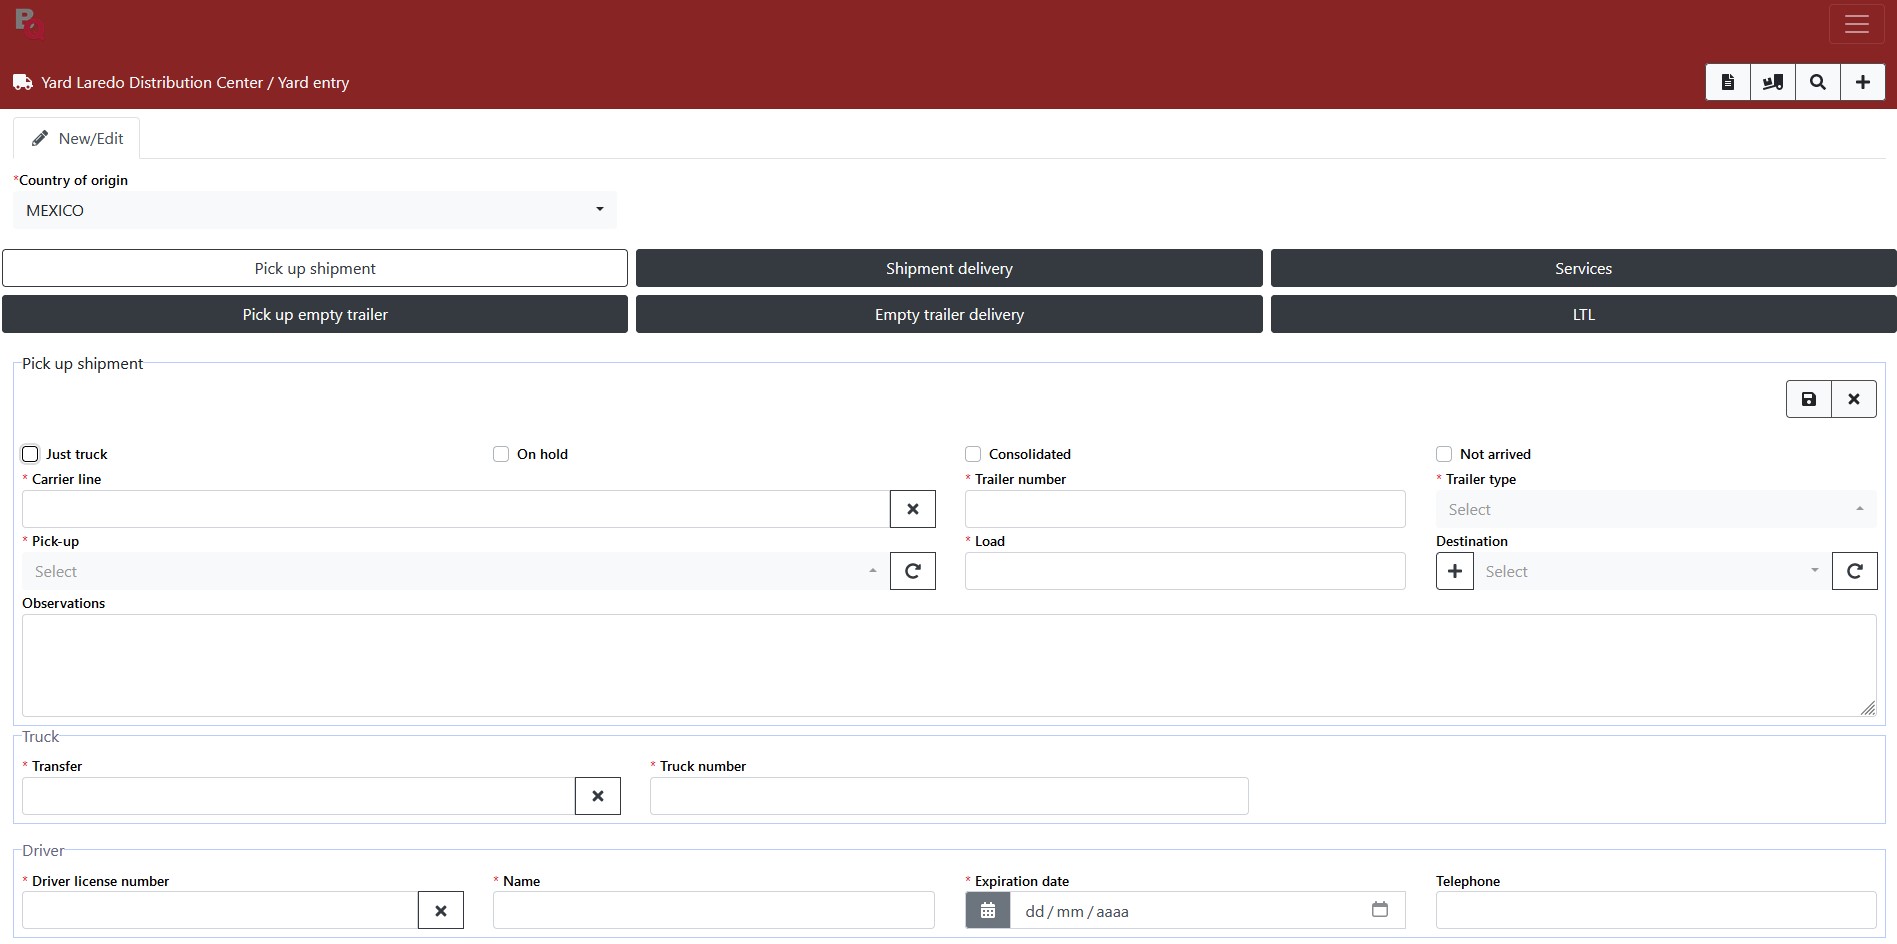Viewport: 1897px width, 944px height.
Task: Click the plus icon in top toolbar
Action: [x=1862, y=82]
